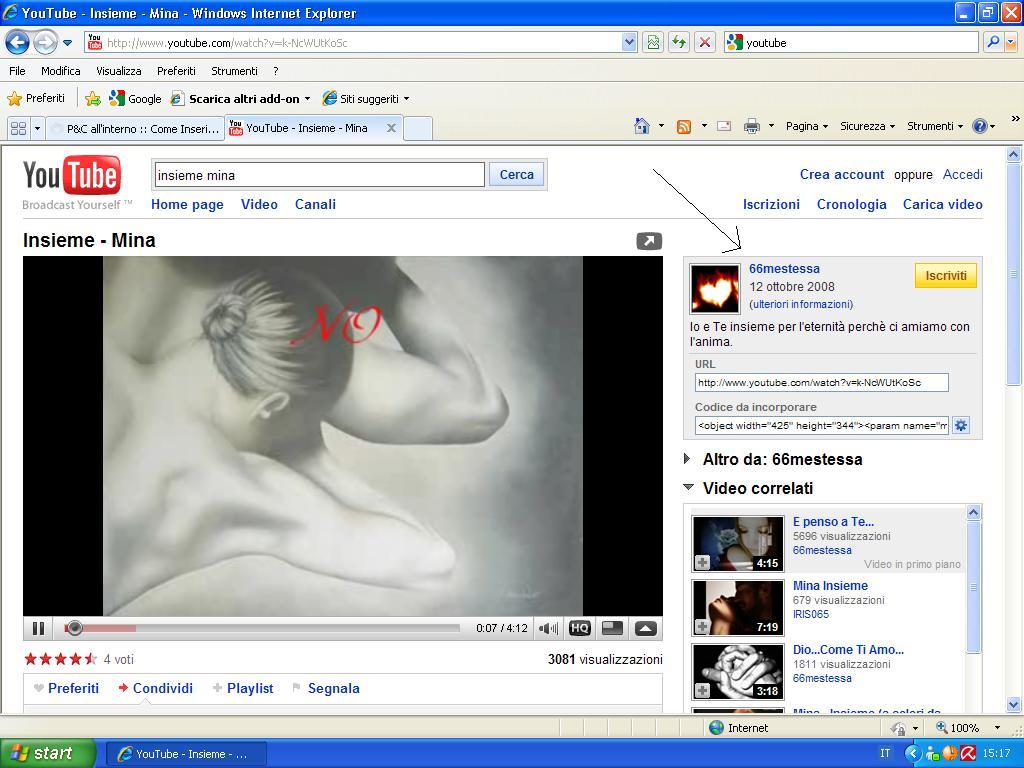Click the pop-out video arrow icon

pyautogui.click(x=649, y=241)
